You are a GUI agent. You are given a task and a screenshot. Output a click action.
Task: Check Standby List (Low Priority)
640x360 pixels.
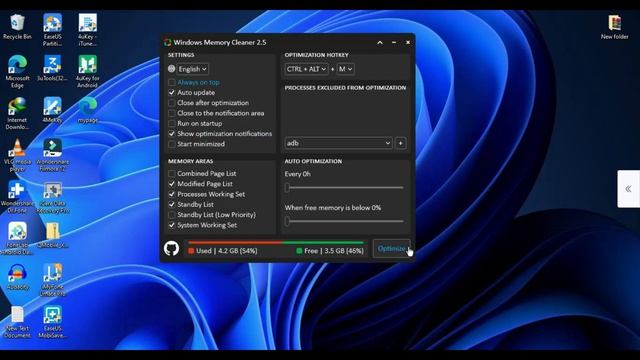coord(172,215)
